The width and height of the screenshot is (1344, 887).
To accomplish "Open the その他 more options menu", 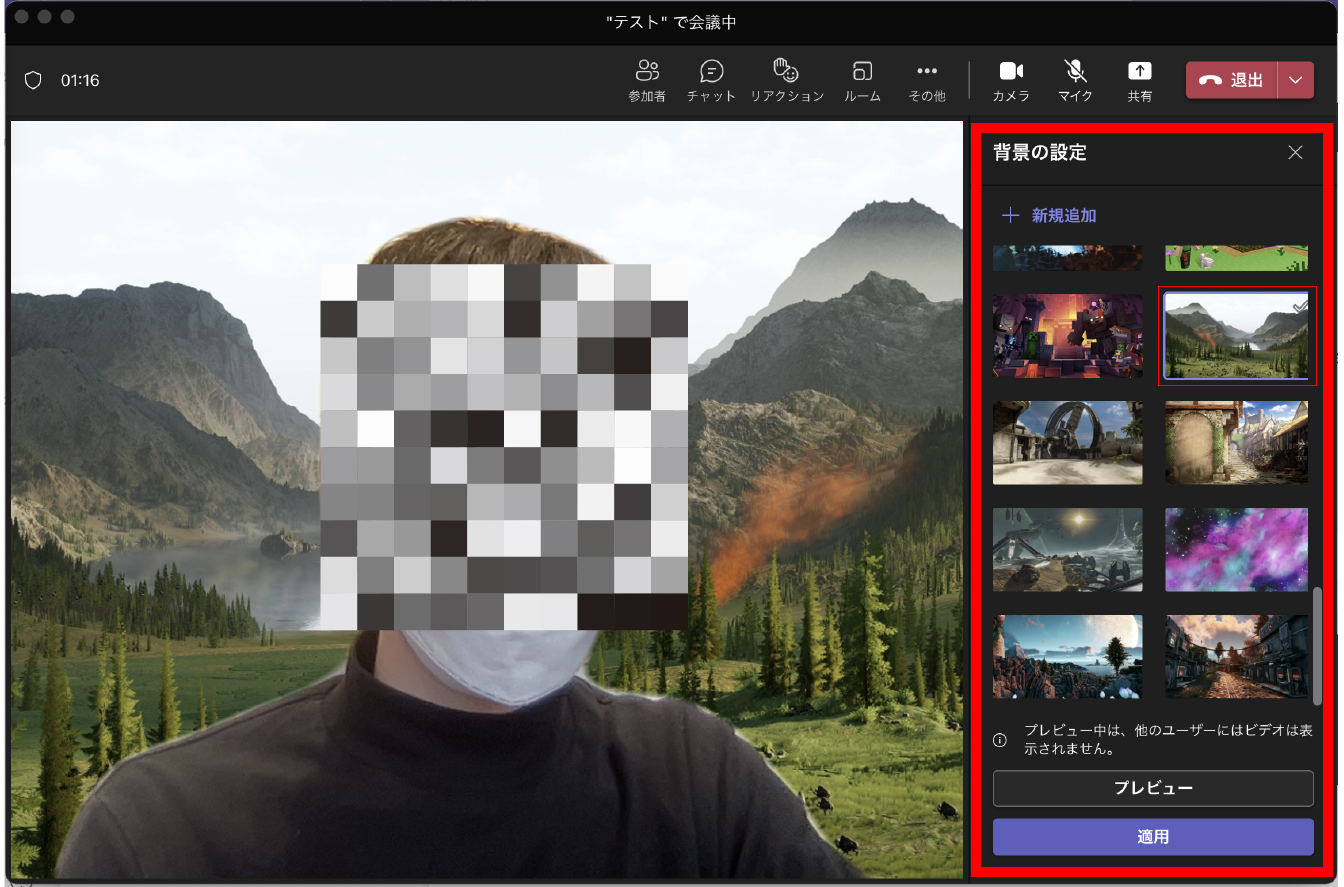I will [x=927, y=81].
